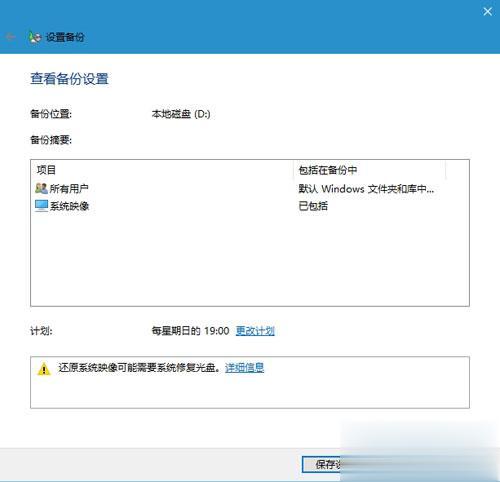Viewport: 500px width, 482px height.
Task: Click the 默认 Windows 文件夹和库中... cell
Action: point(366,189)
